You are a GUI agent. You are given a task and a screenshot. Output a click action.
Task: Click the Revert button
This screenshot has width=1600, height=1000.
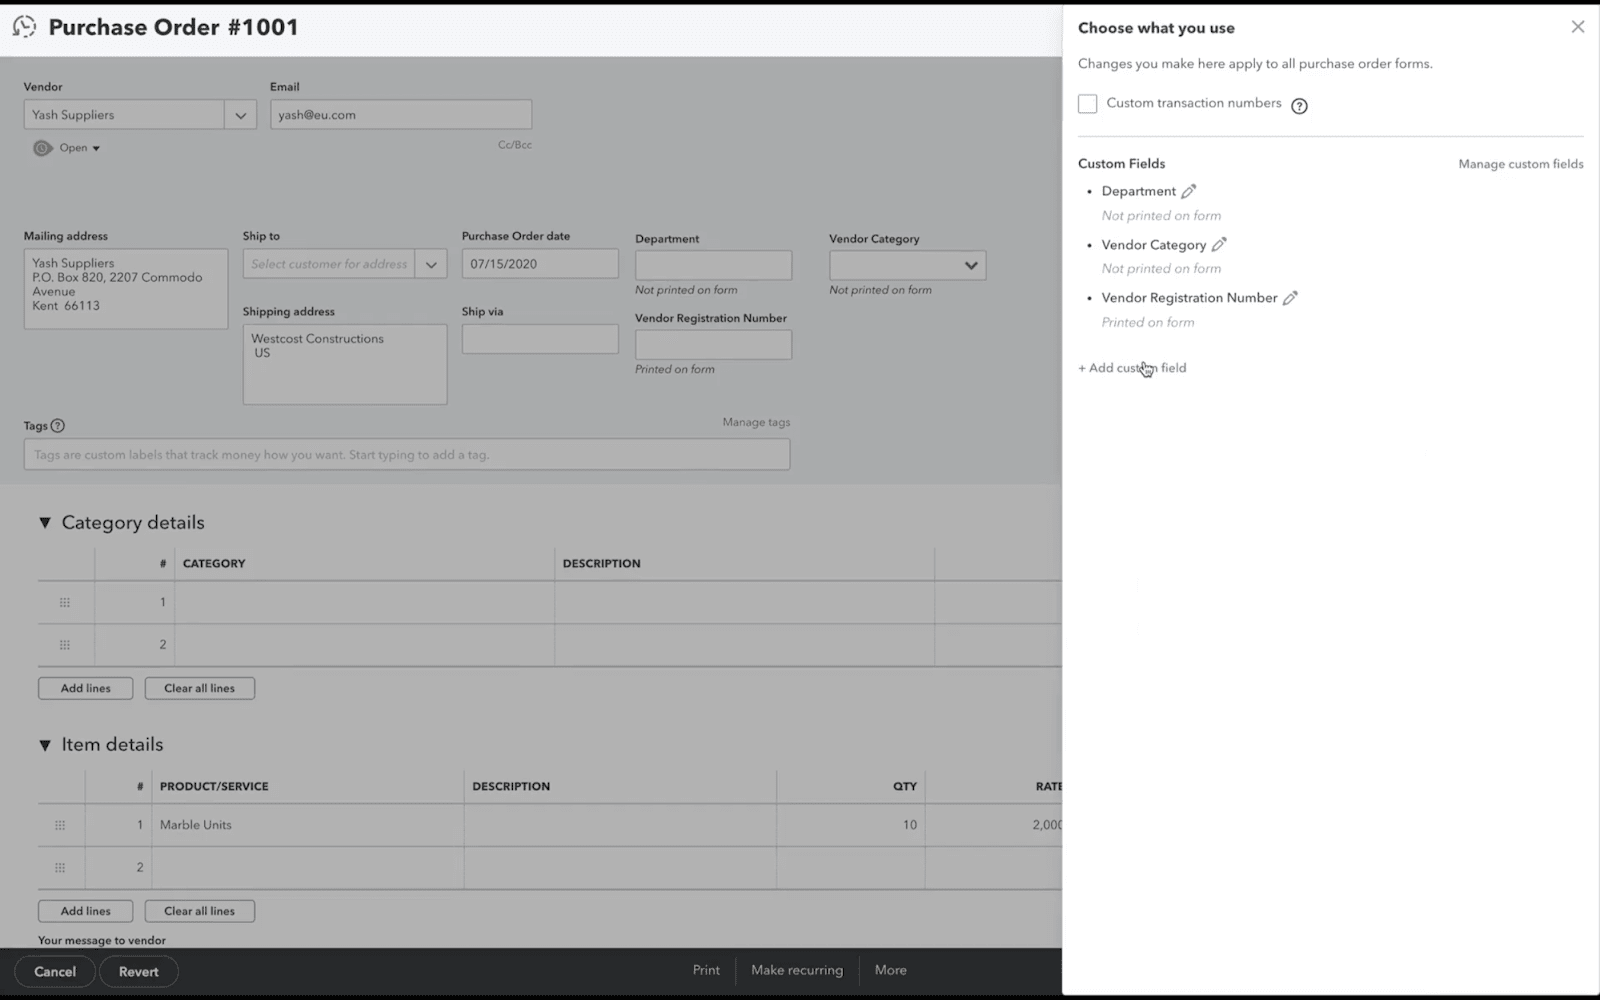tap(139, 972)
